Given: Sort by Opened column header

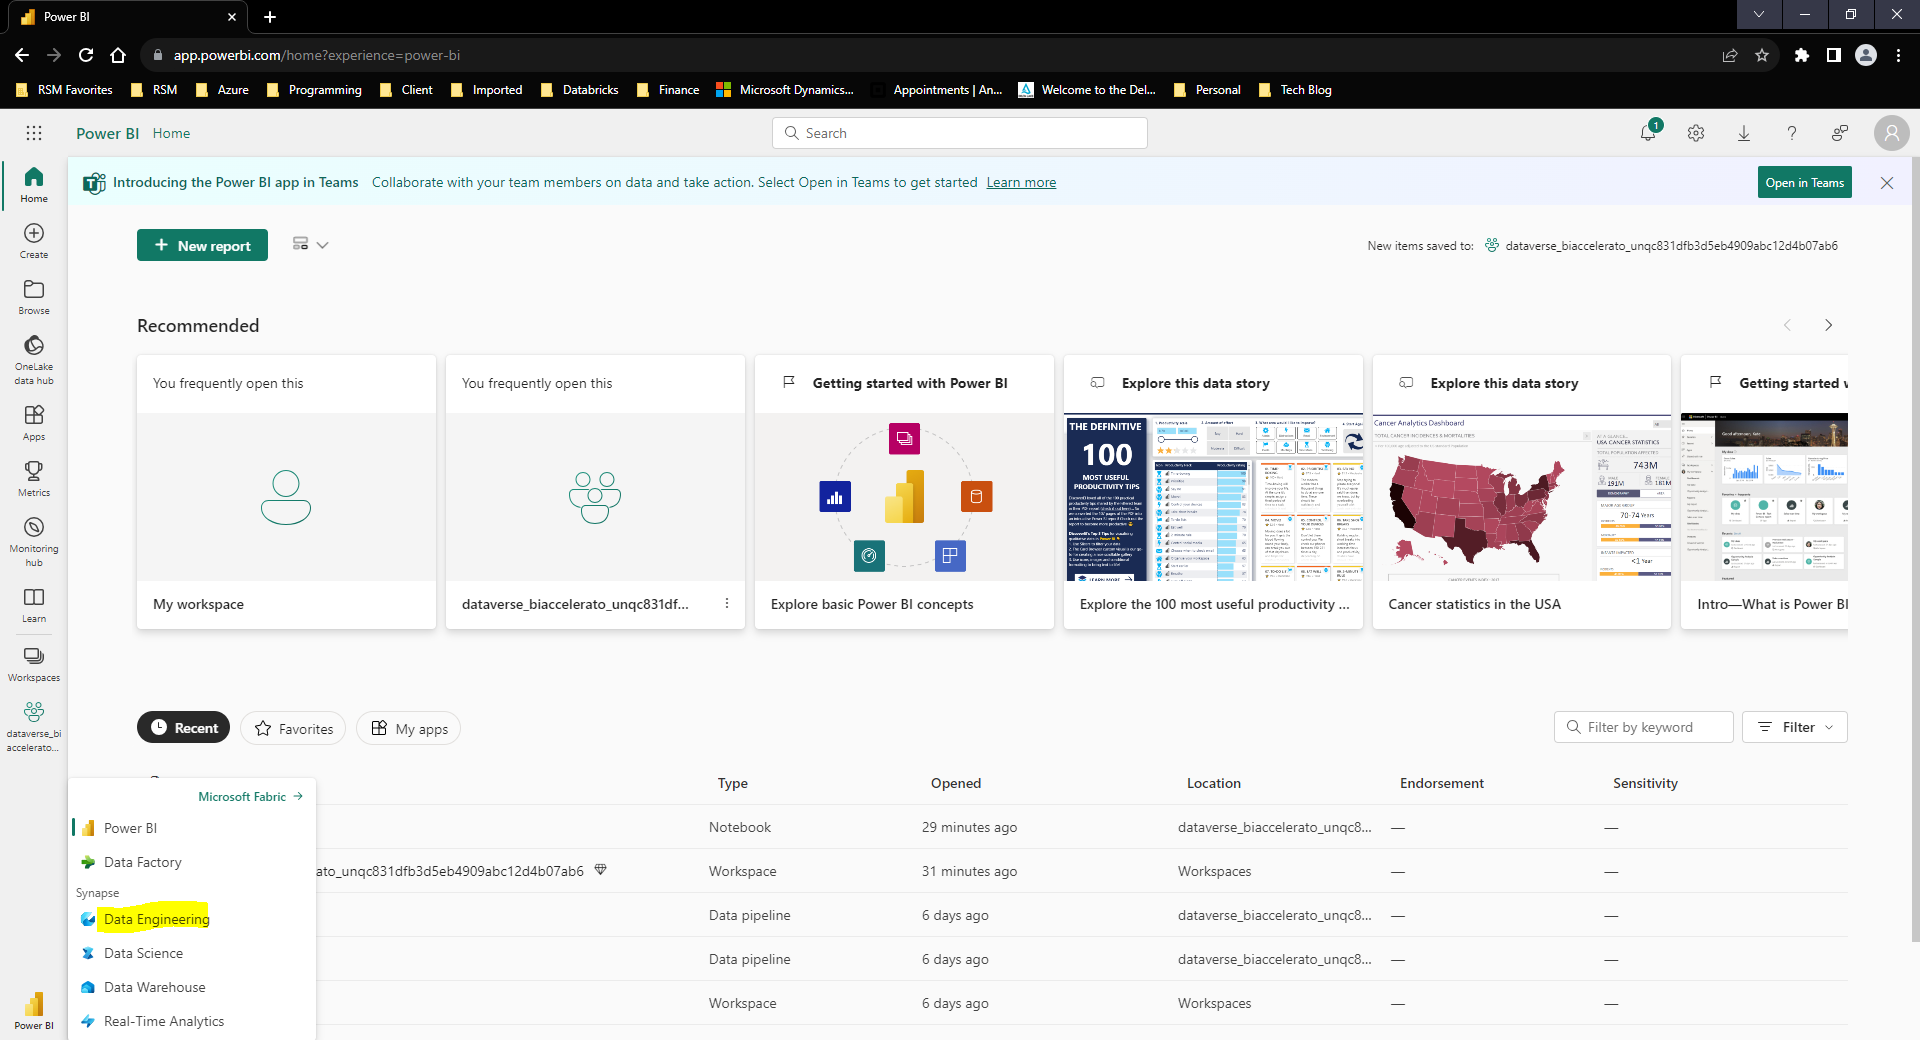Looking at the screenshot, I should coord(956,783).
